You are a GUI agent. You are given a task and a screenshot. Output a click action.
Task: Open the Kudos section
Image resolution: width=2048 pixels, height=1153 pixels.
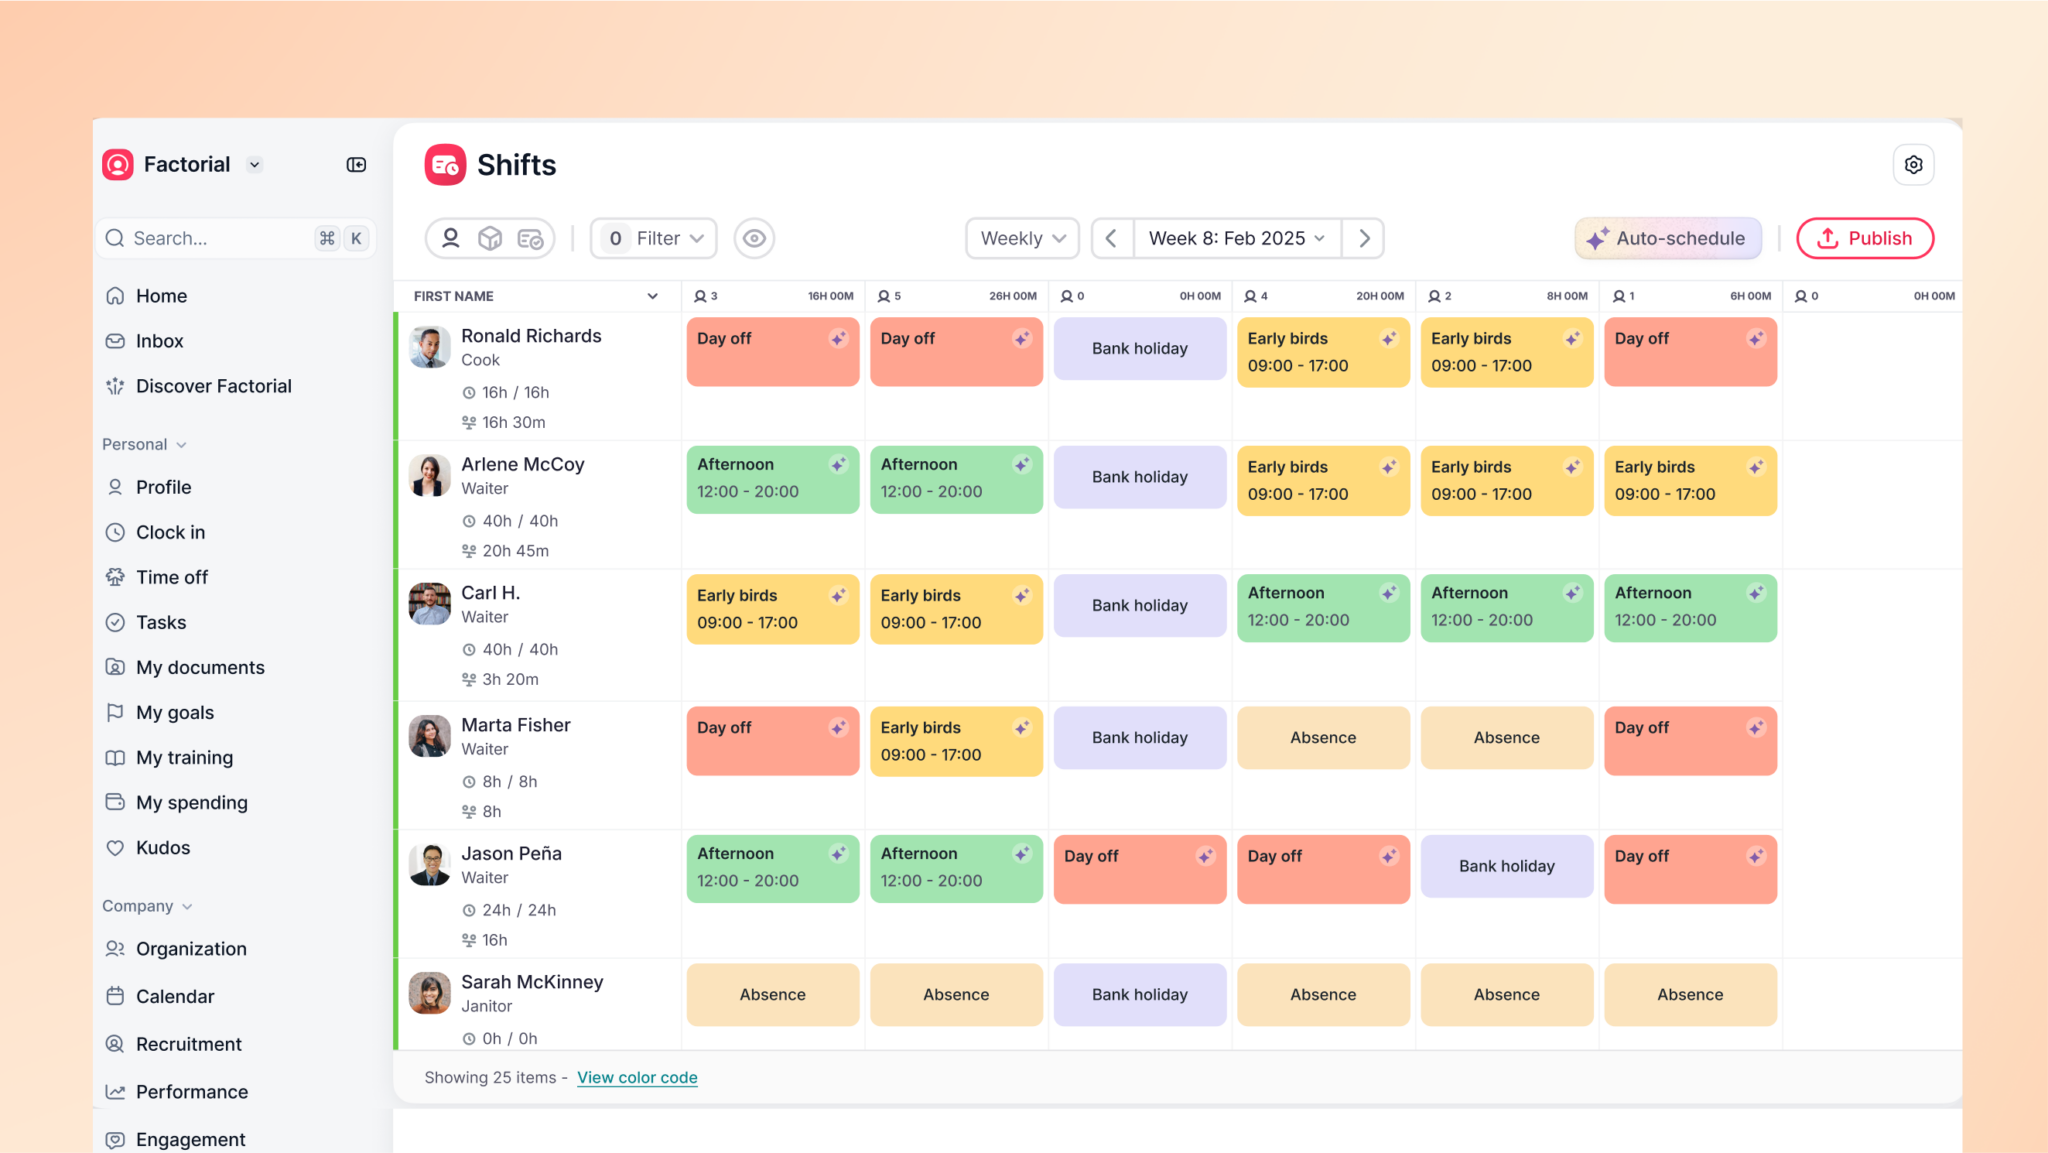(163, 847)
